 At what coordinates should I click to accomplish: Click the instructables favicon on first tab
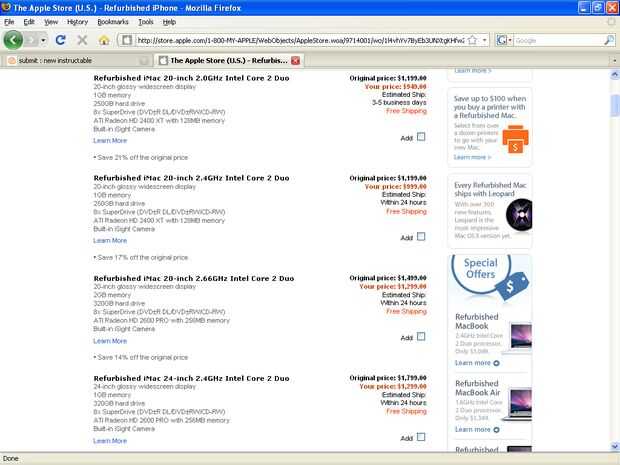(x=12, y=60)
